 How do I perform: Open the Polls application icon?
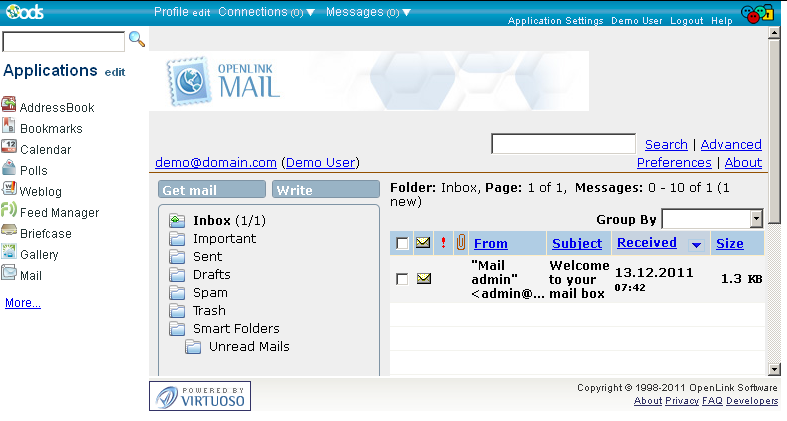tap(9, 170)
